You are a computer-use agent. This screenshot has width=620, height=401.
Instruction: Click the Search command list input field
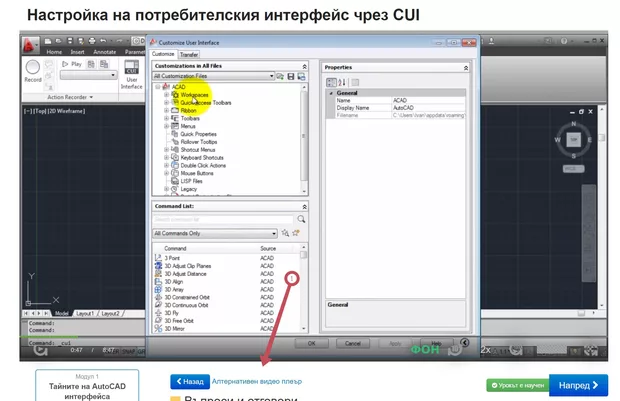tap(223, 219)
